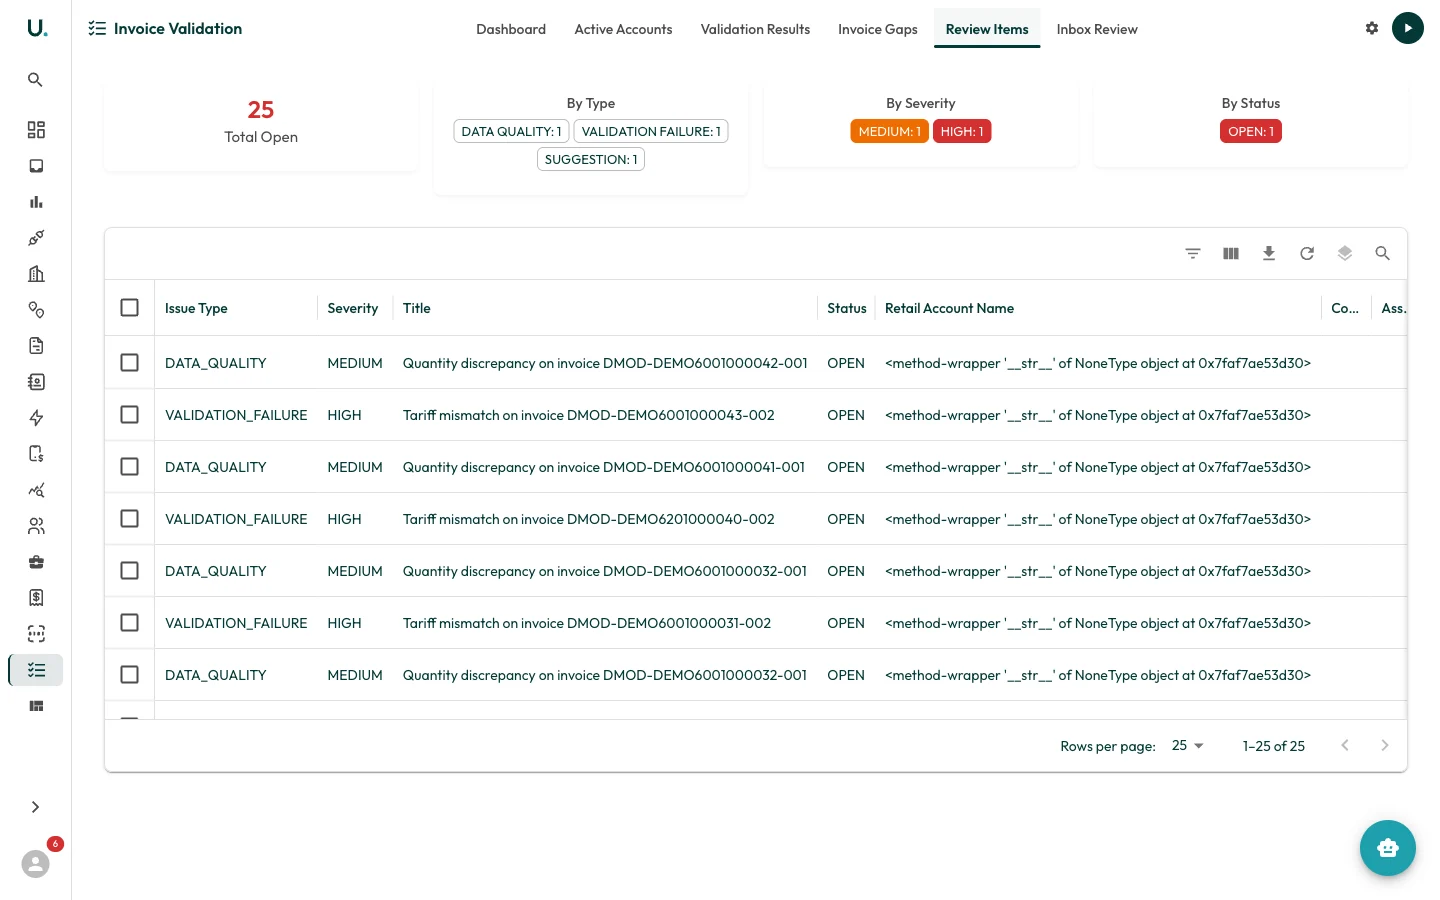Switch to the Dashboard tab

click(x=511, y=29)
